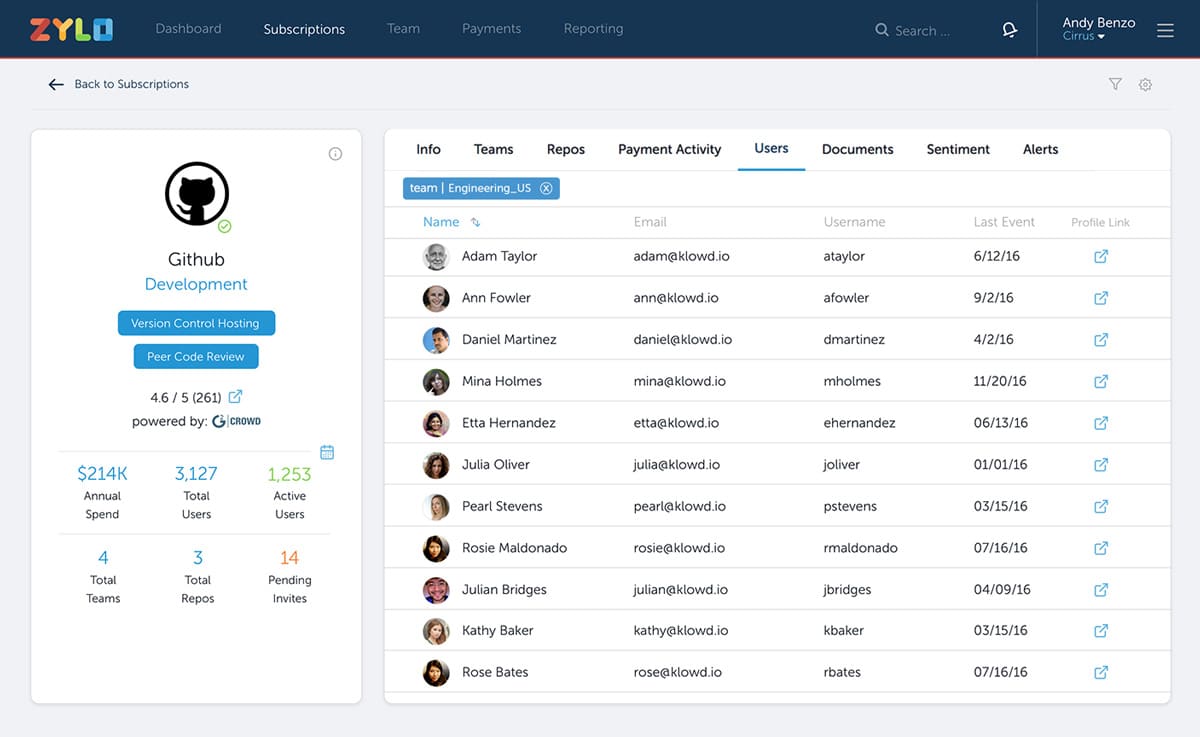Screen dimensions: 1200x737
Task: Click the Andy Benzo user name
Action: point(1099,23)
